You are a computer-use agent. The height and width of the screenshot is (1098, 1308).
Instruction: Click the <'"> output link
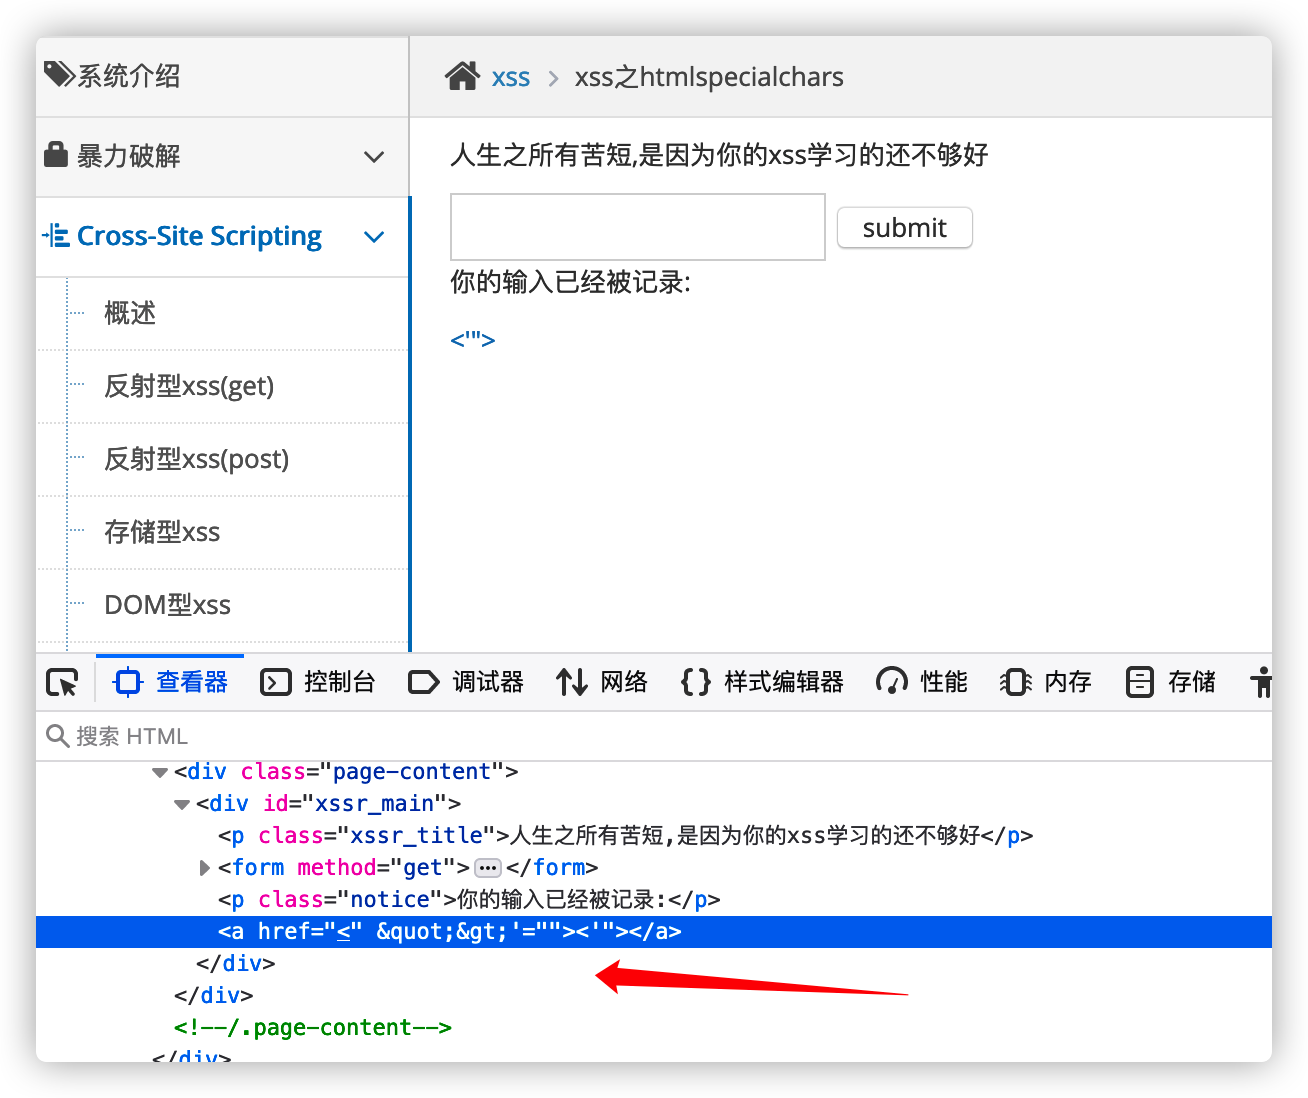tap(473, 340)
